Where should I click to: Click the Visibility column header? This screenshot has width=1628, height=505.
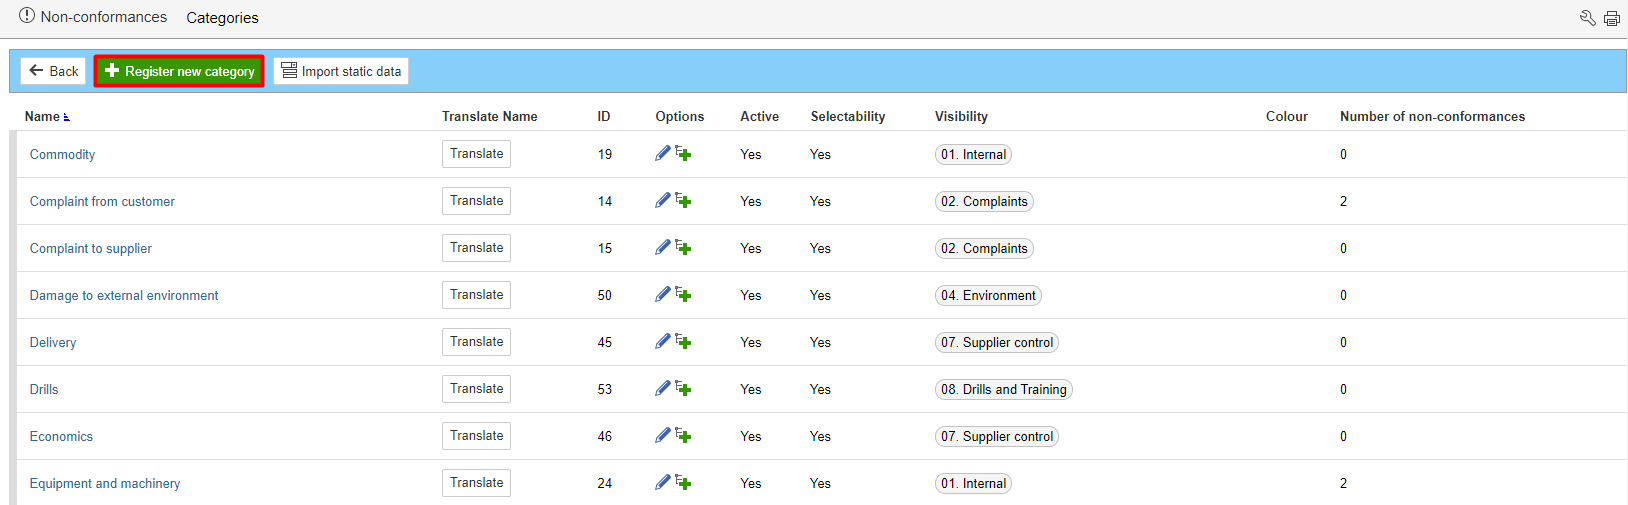point(961,116)
